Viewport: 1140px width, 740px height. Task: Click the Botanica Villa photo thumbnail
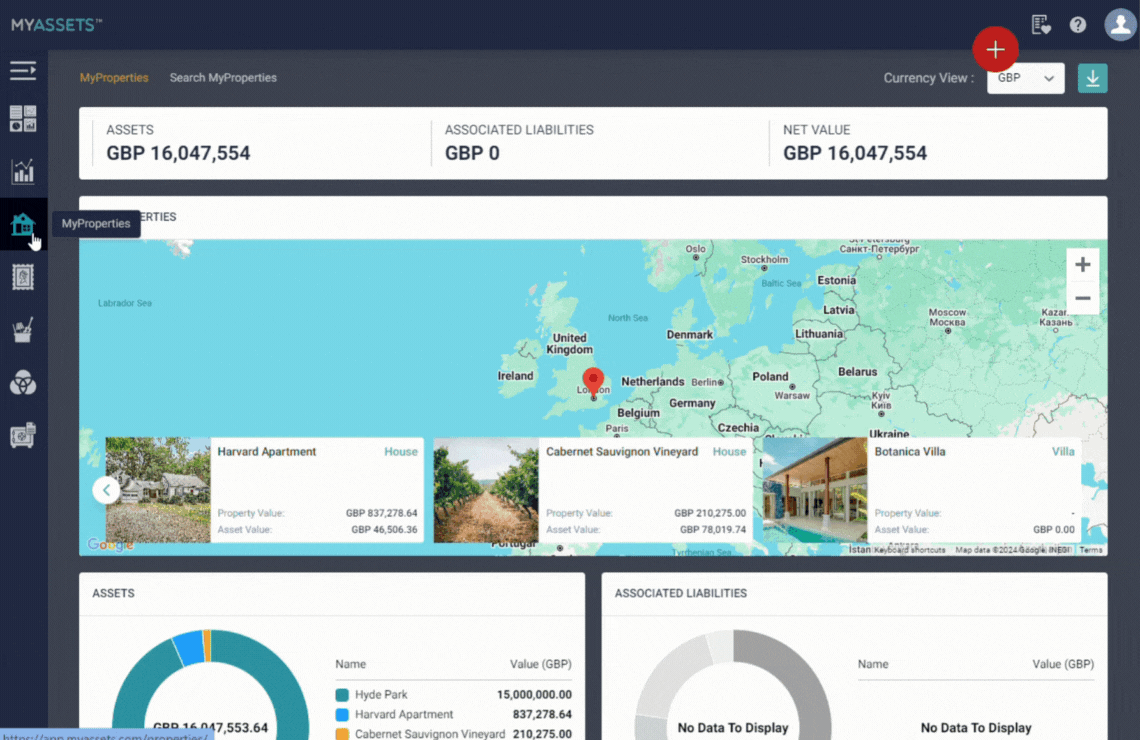(815, 490)
